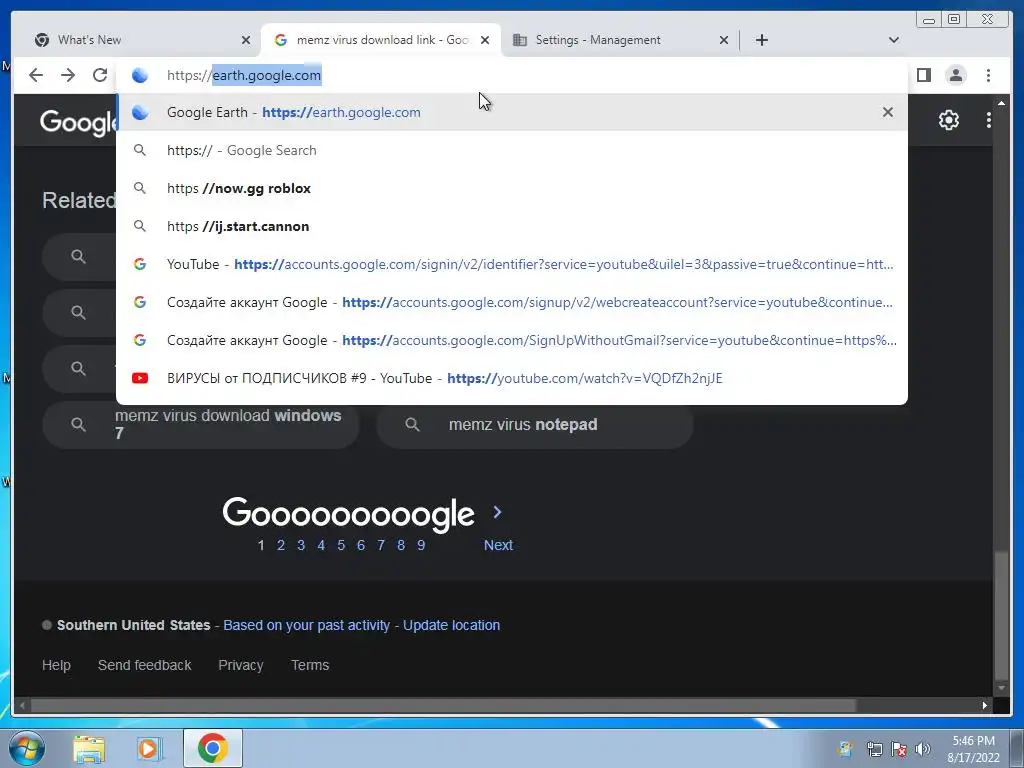Viewport: 1024px width, 768px height.
Task: Toggle the side panel icon
Action: [923, 75]
